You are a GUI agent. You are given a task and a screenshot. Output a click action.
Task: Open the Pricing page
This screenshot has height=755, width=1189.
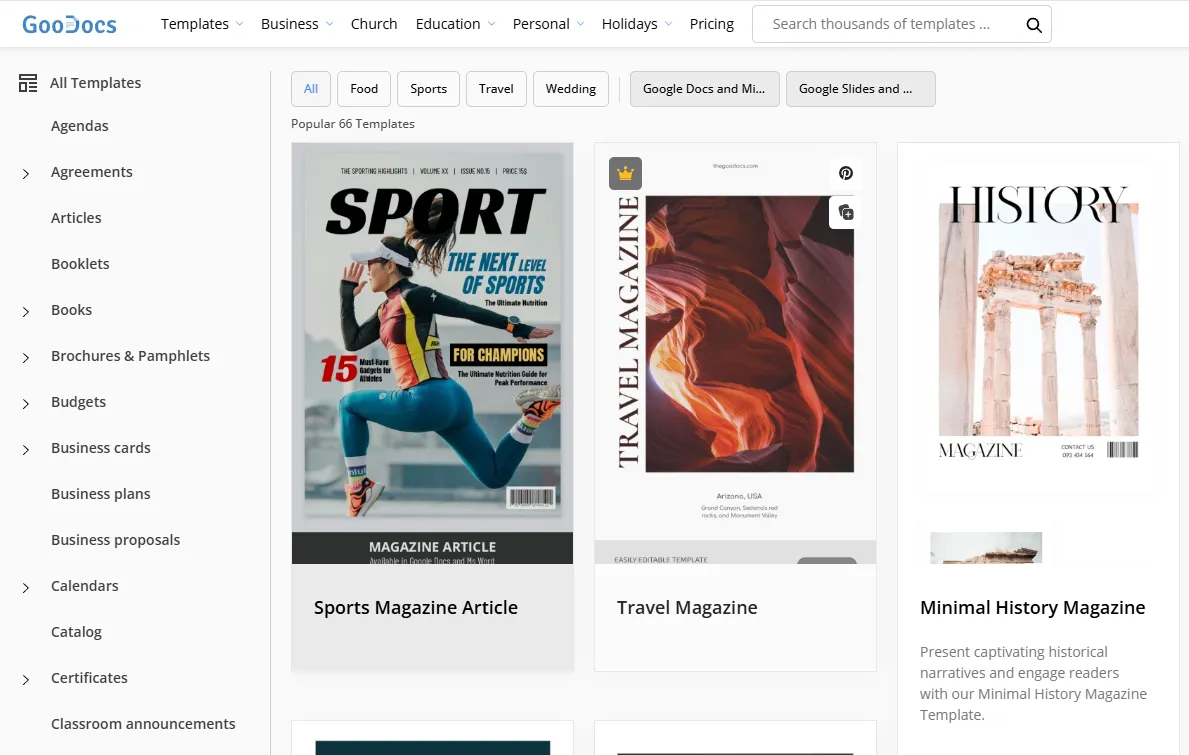click(x=711, y=24)
